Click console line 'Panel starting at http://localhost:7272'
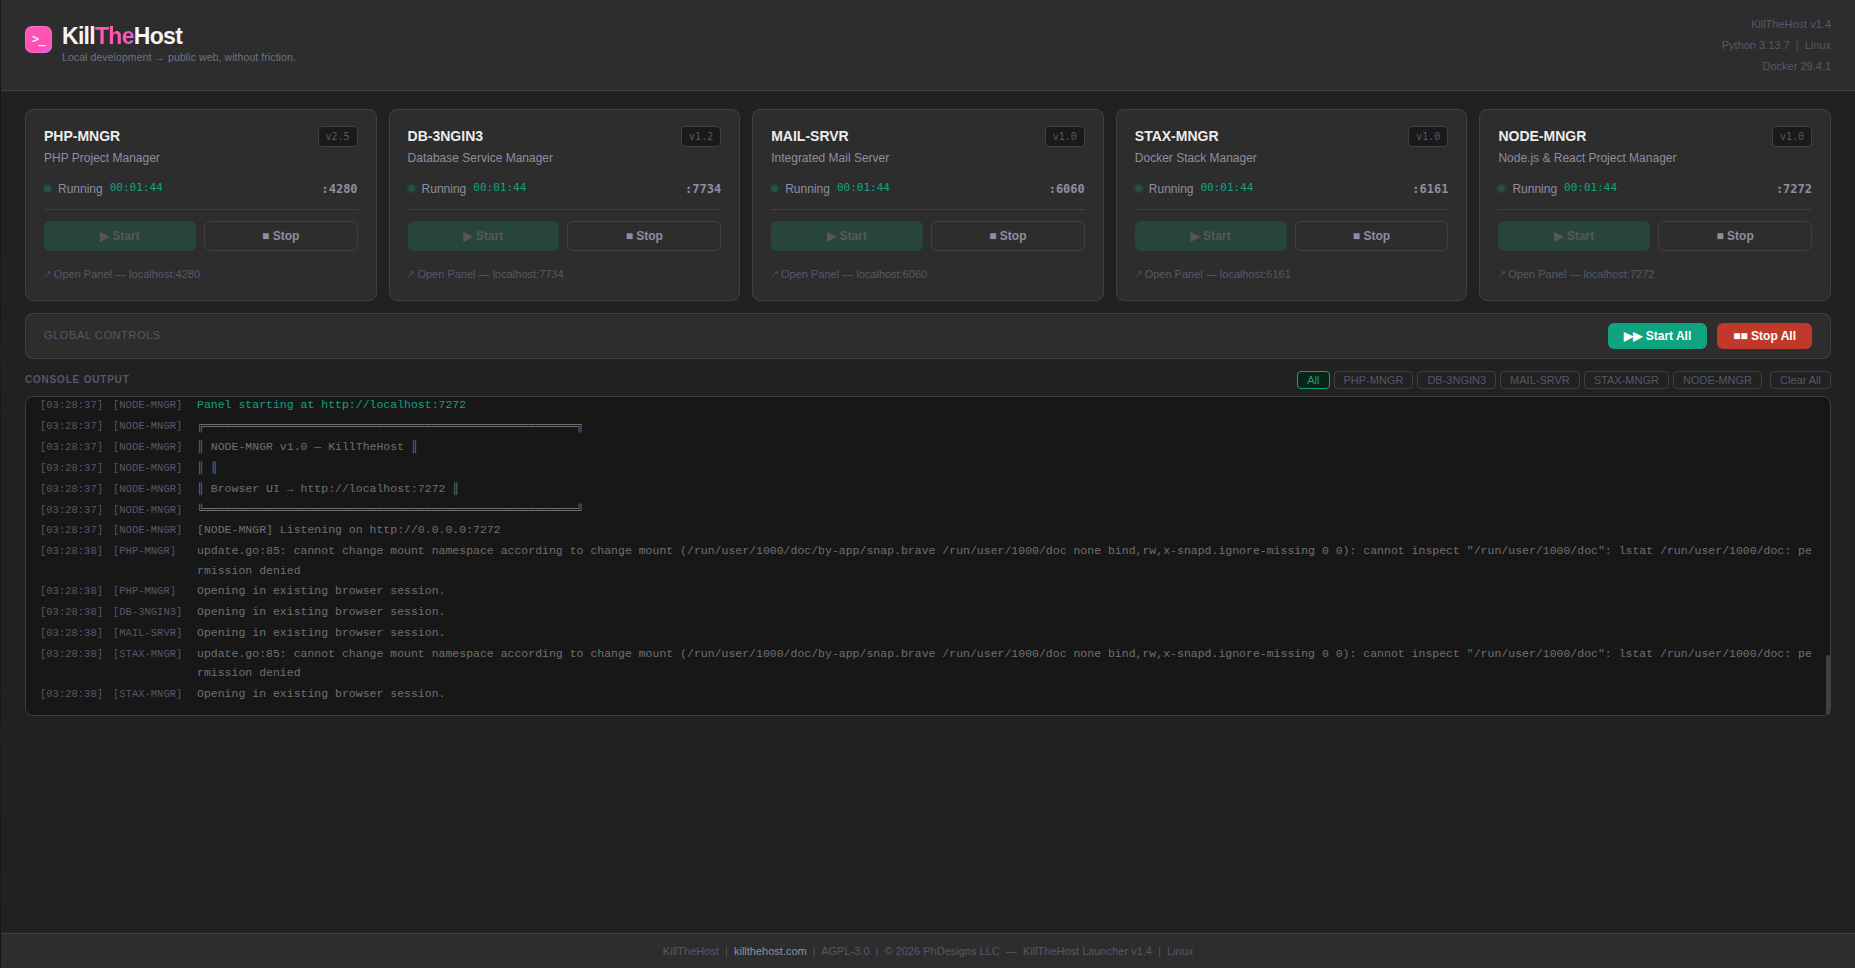 click(x=331, y=405)
